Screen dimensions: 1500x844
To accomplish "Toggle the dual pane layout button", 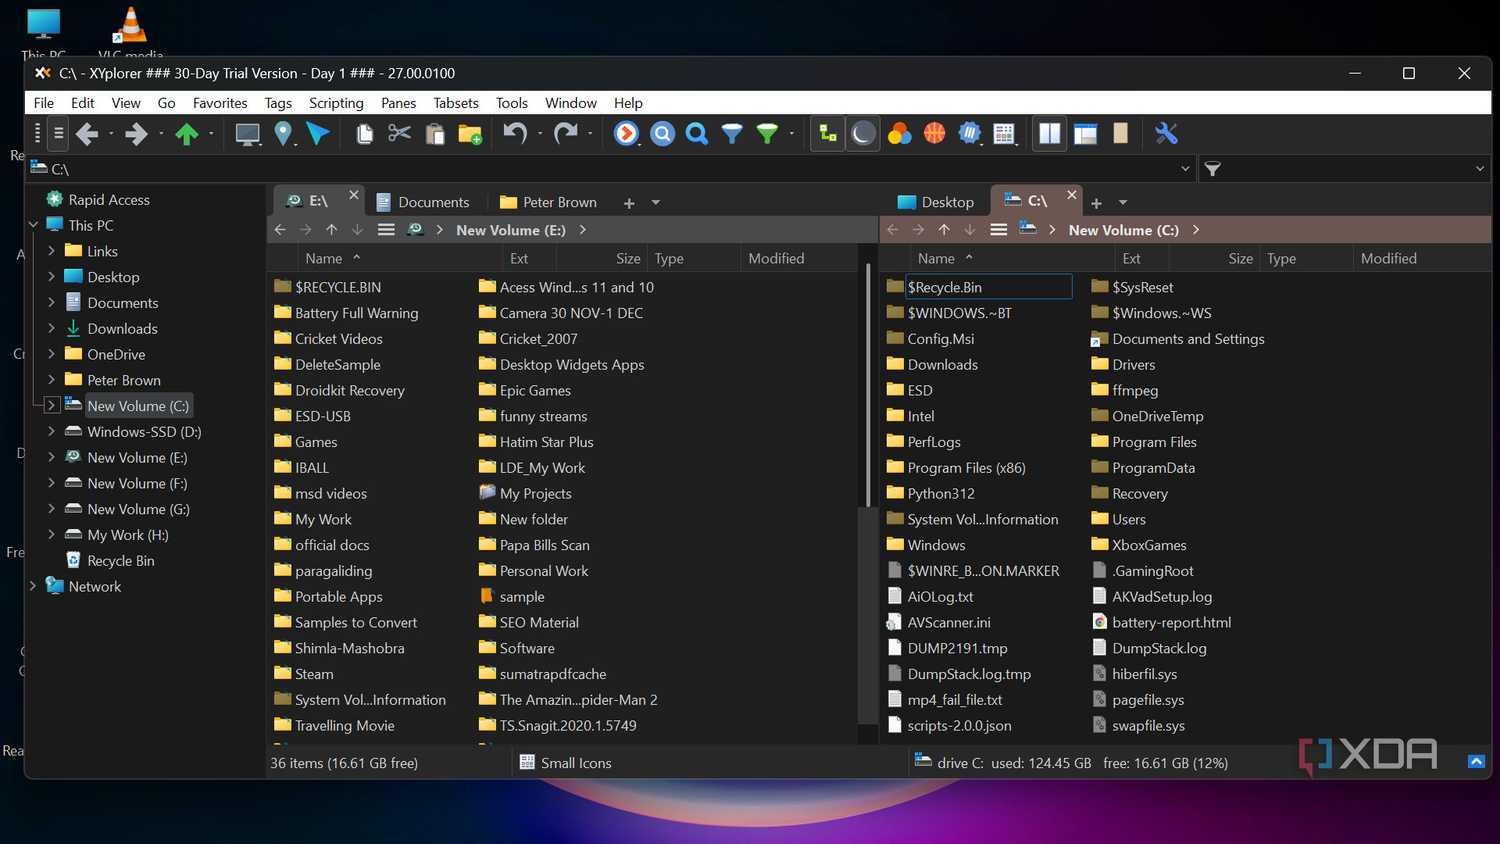I will 1050,134.
